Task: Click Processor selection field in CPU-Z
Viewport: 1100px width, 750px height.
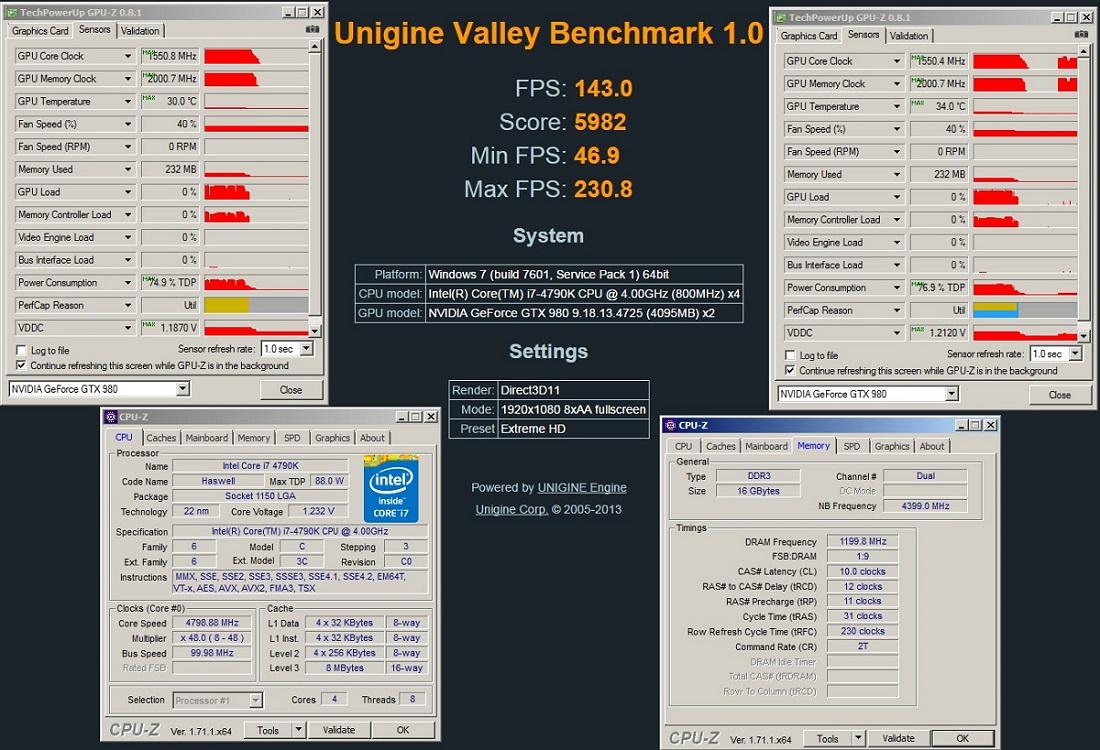Action: [x=218, y=700]
